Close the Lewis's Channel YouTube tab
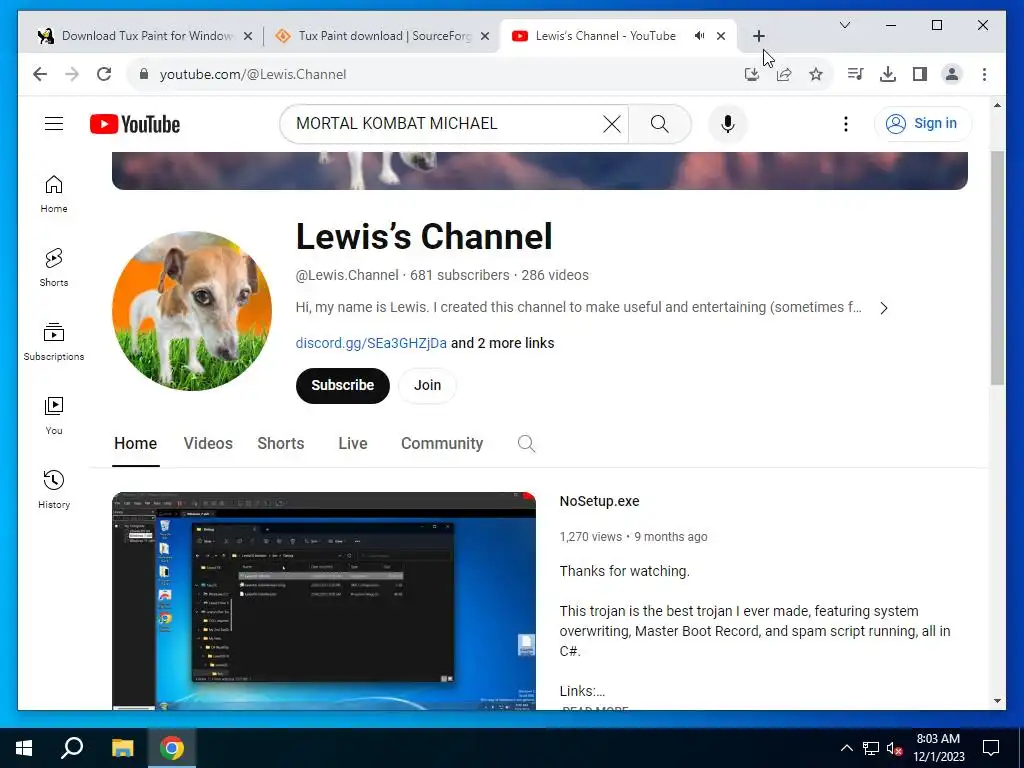This screenshot has height=768, width=1024. [721, 37]
